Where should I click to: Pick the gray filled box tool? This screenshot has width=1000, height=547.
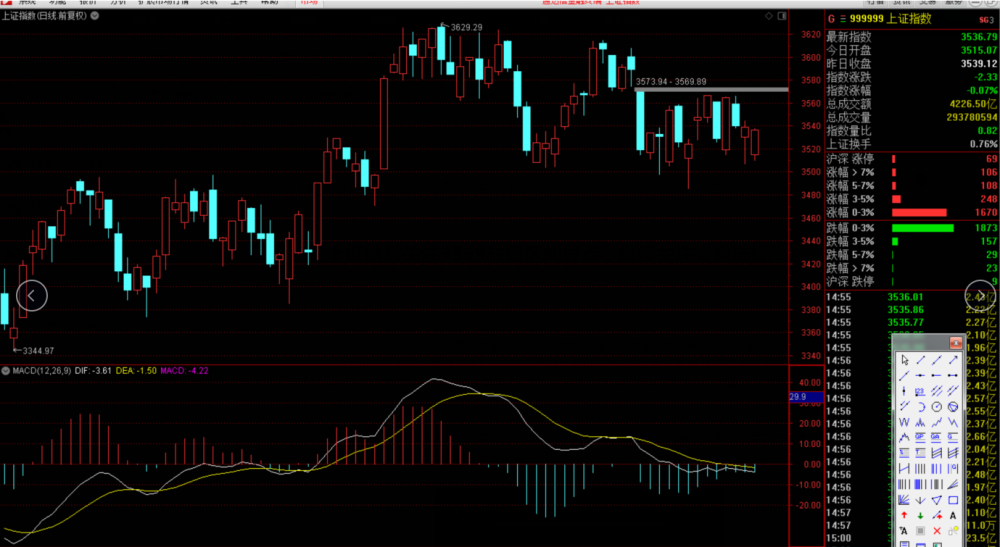pyautogui.click(x=920, y=531)
